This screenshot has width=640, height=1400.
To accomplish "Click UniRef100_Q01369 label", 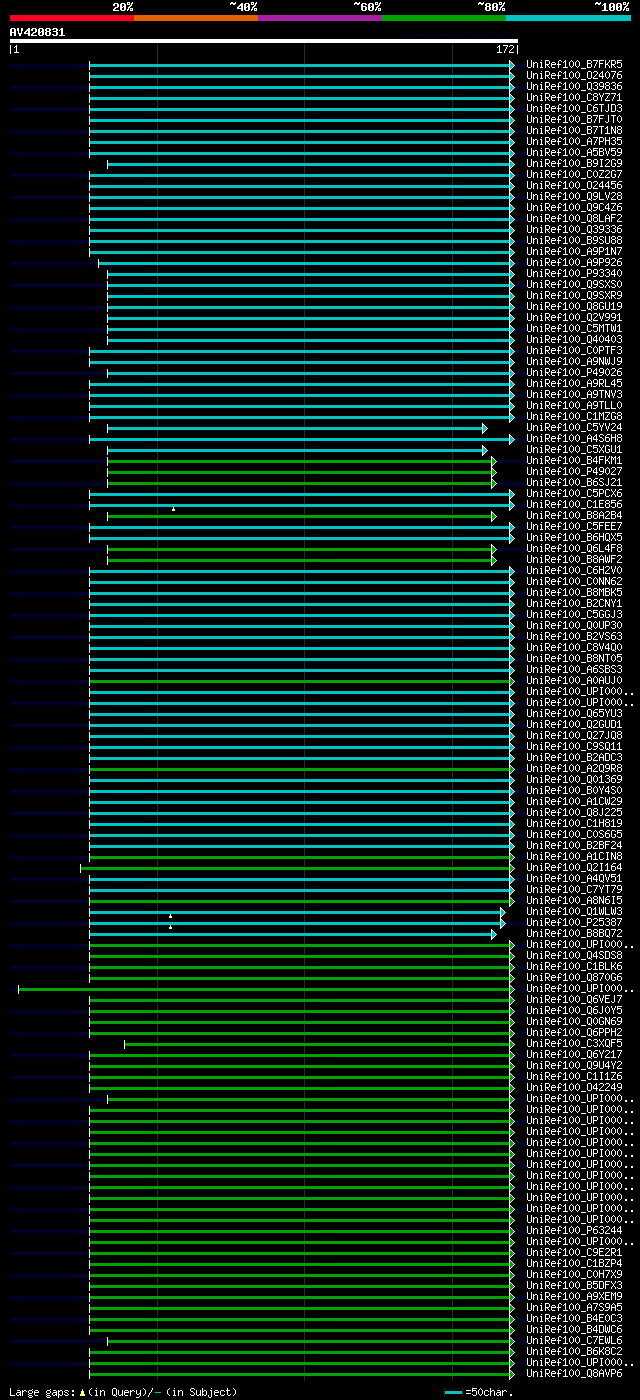I will point(574,779).
